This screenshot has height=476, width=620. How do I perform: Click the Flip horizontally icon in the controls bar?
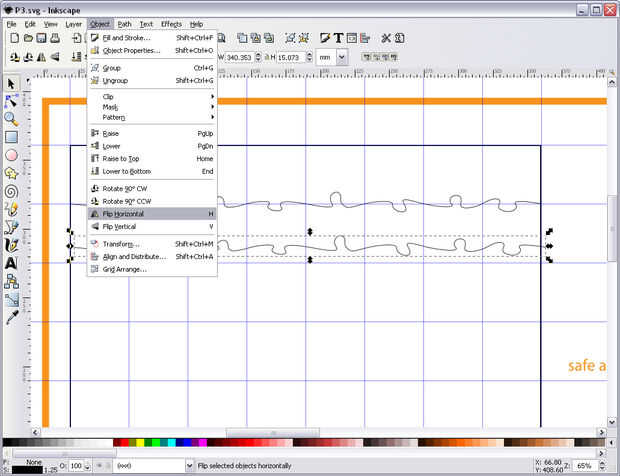[x=41, y=57]
